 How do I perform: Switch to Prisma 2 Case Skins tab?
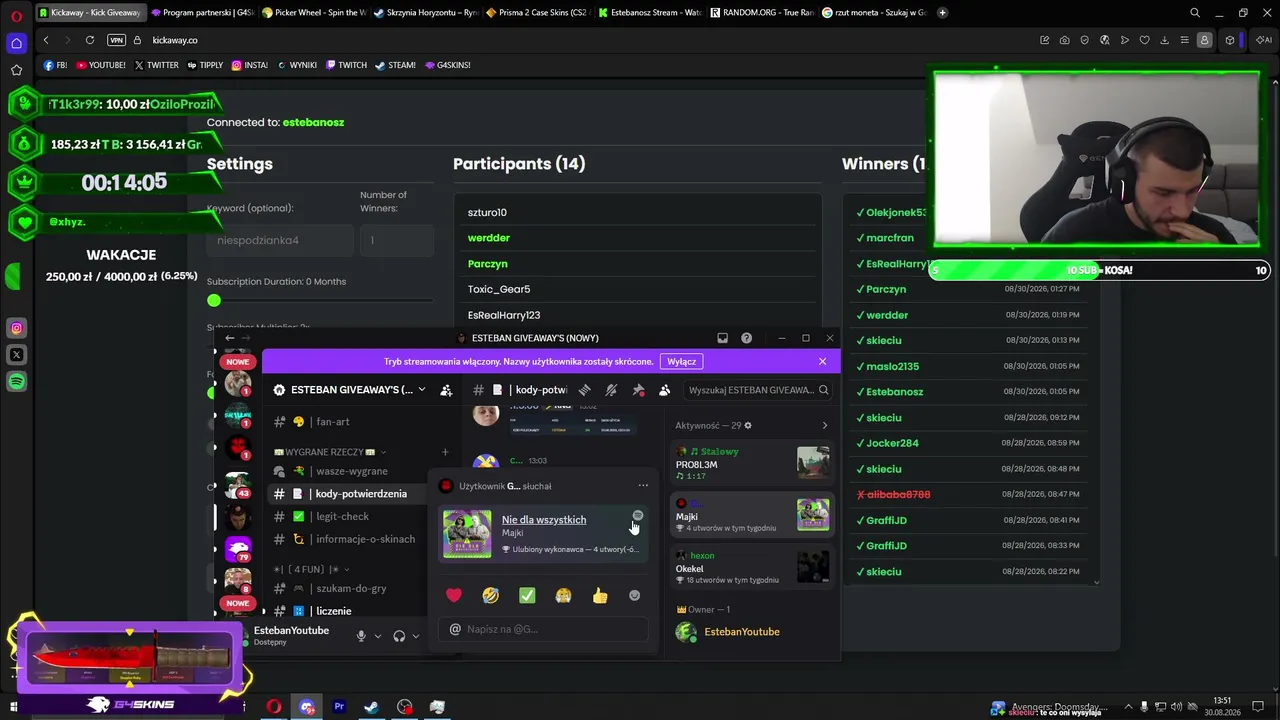point(537,13)
